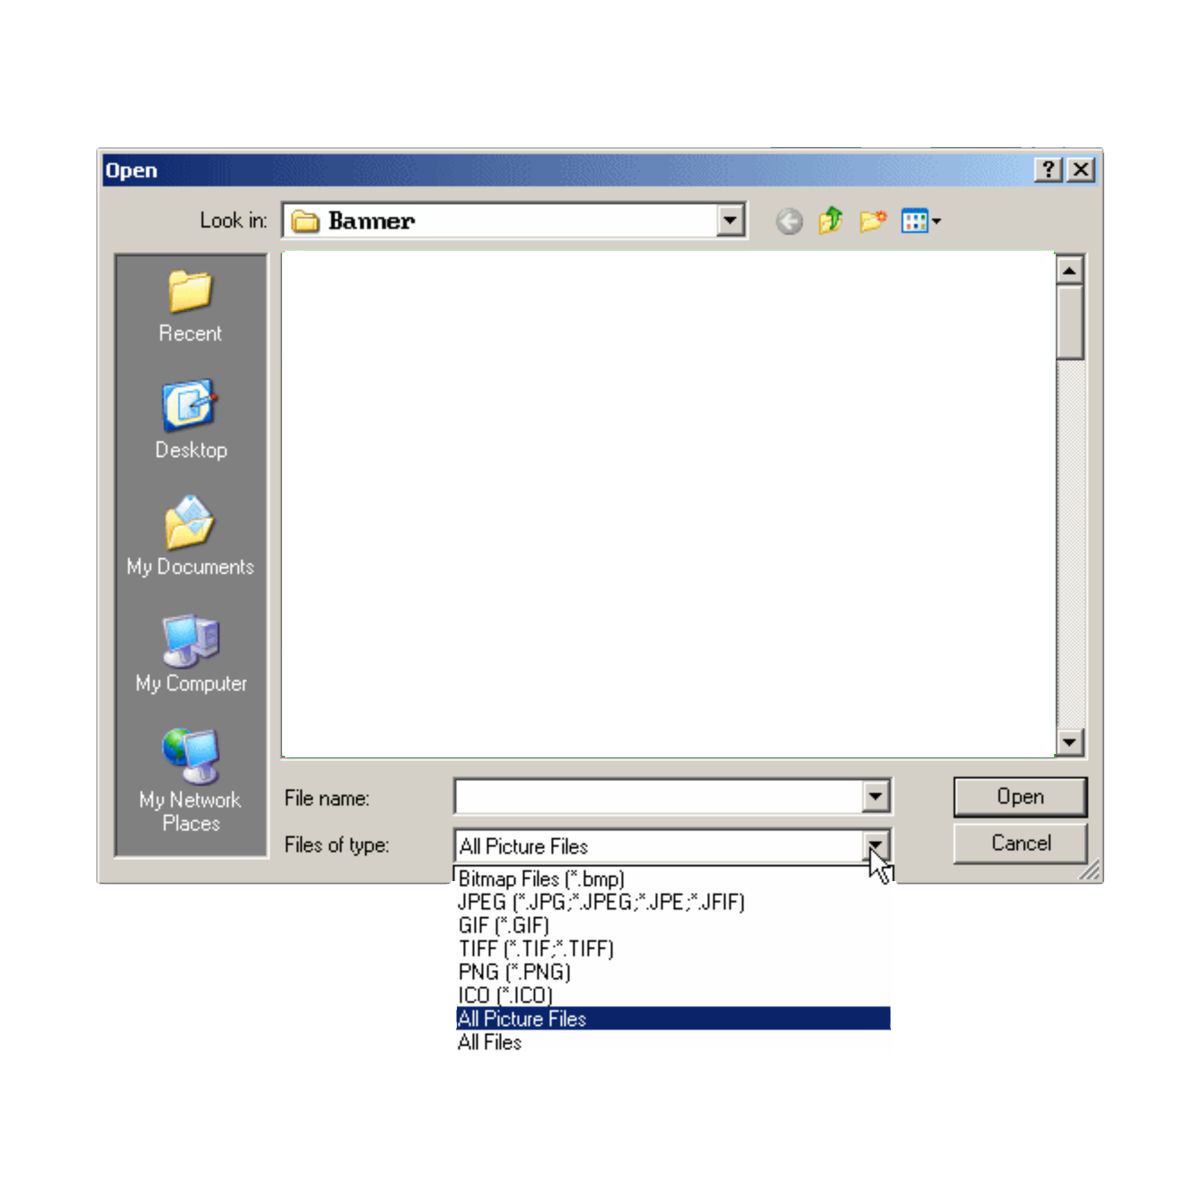
Task: Choose All Files from type list
Action: [489, 1042]
